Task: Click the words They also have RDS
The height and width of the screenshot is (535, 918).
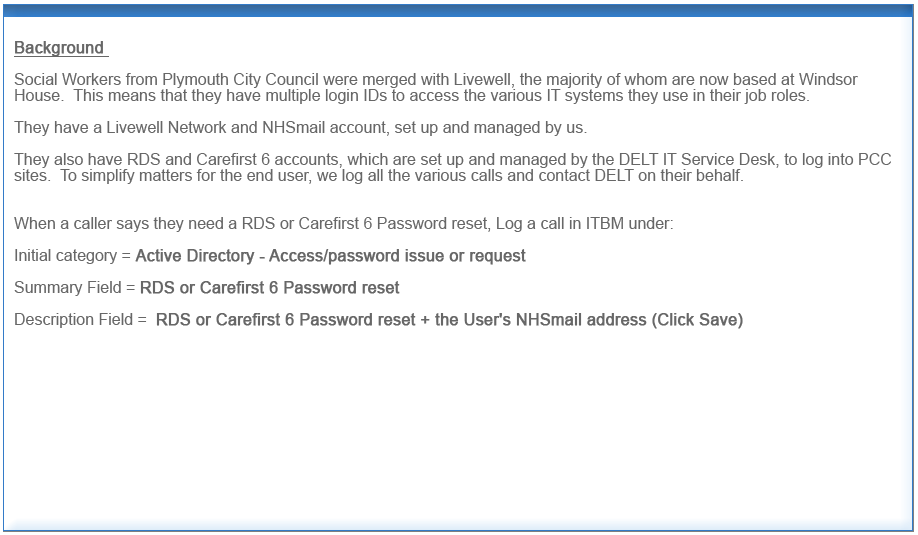Action: coord(87,160)
